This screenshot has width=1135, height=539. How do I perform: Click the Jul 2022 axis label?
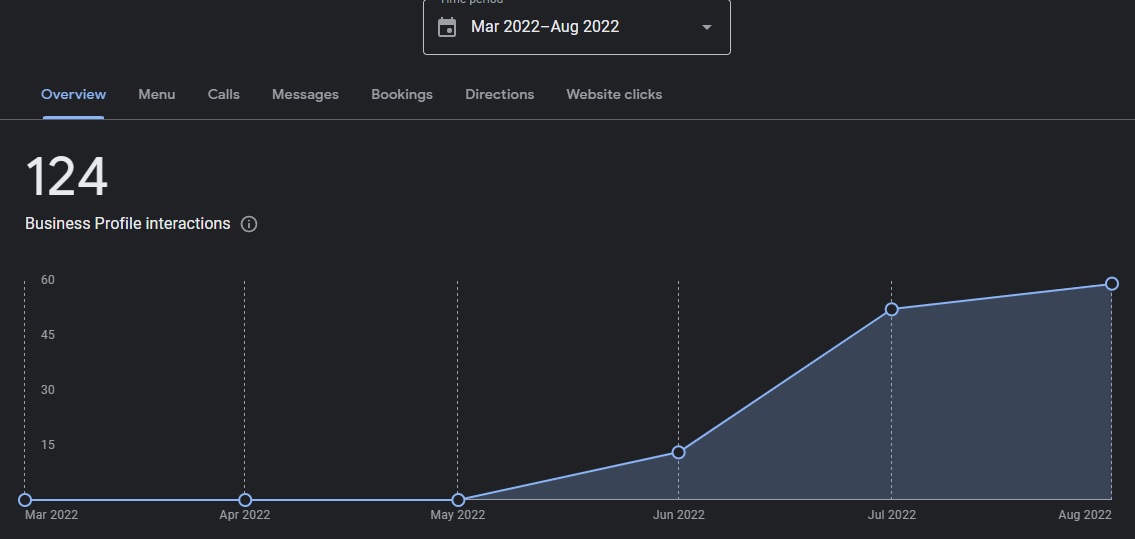(892, 515)
